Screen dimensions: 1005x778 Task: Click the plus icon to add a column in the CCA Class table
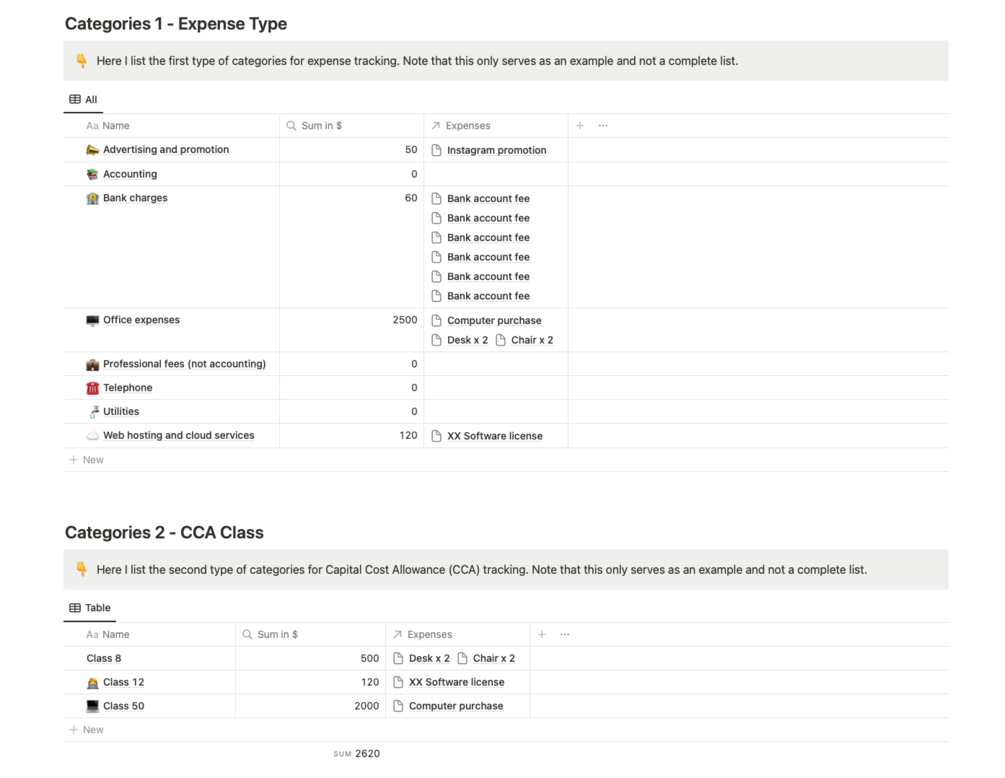pyautogui.click(x=542, y=635)
